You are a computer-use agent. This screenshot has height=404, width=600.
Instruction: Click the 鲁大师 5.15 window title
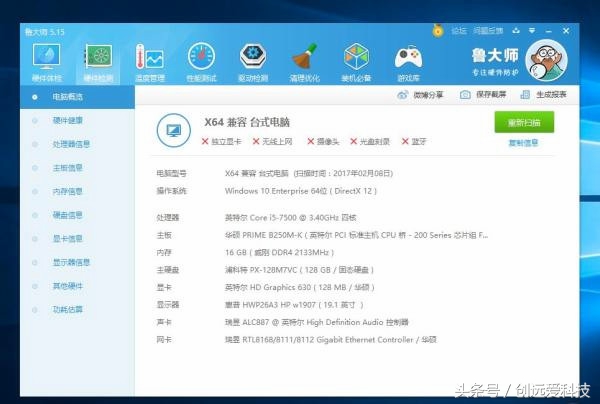click(x=45, y=32)
